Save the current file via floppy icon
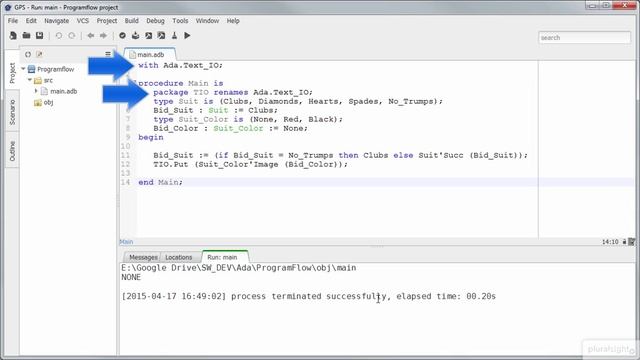Screen dimensions: 640x360 [40, 36]
